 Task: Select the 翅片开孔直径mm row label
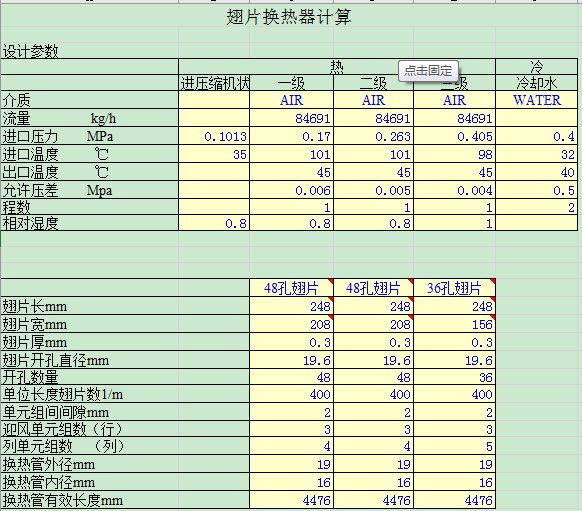[x=125, y=360]
